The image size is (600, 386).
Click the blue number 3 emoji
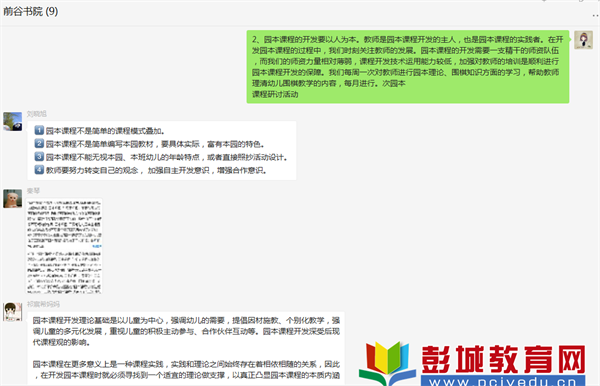[x=39, y=156]
